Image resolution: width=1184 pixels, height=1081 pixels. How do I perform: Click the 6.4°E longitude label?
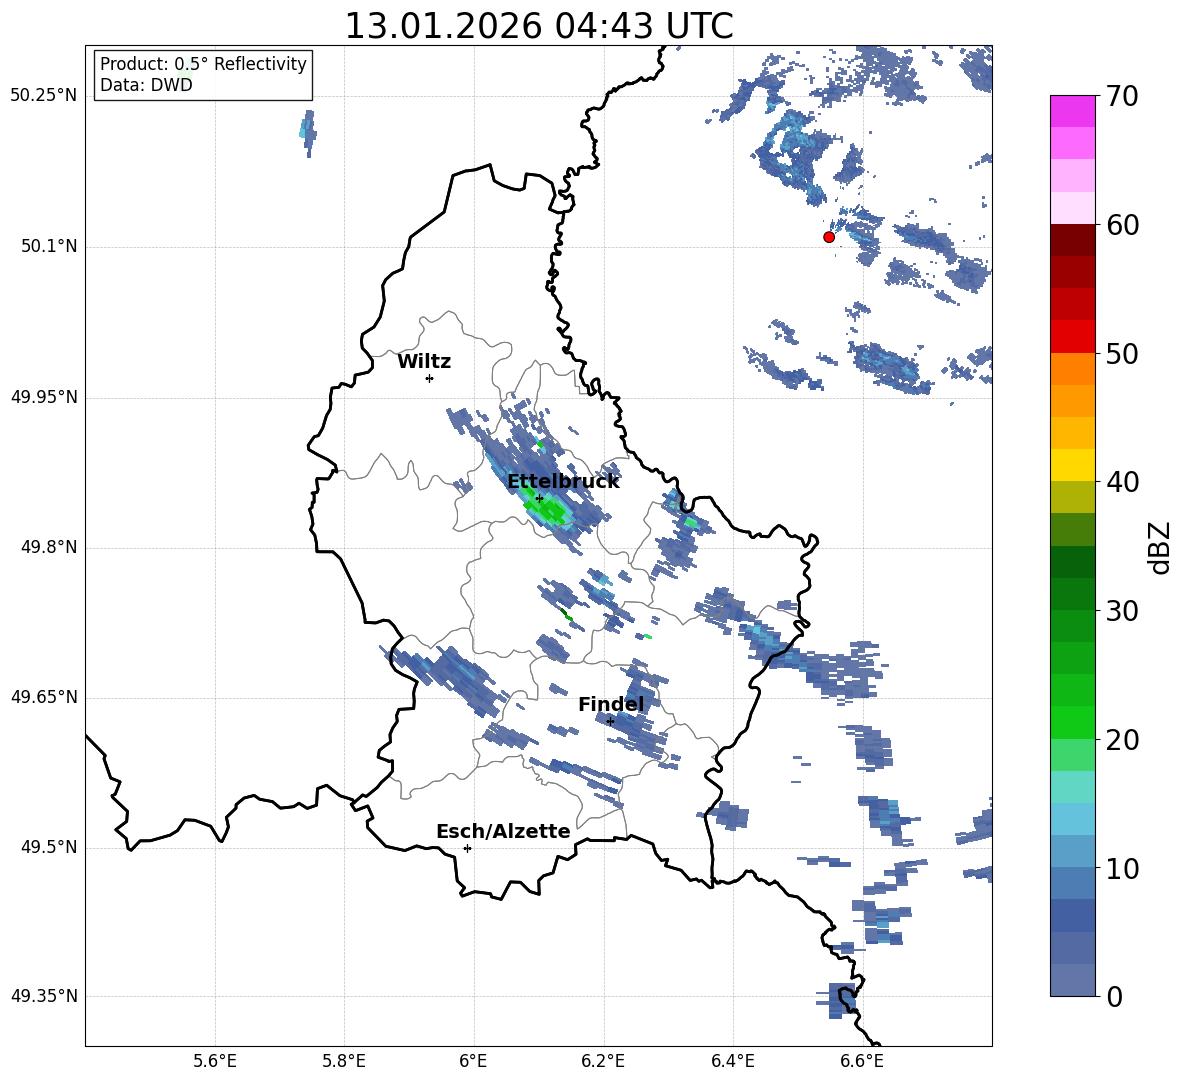tap(732, 1061)
